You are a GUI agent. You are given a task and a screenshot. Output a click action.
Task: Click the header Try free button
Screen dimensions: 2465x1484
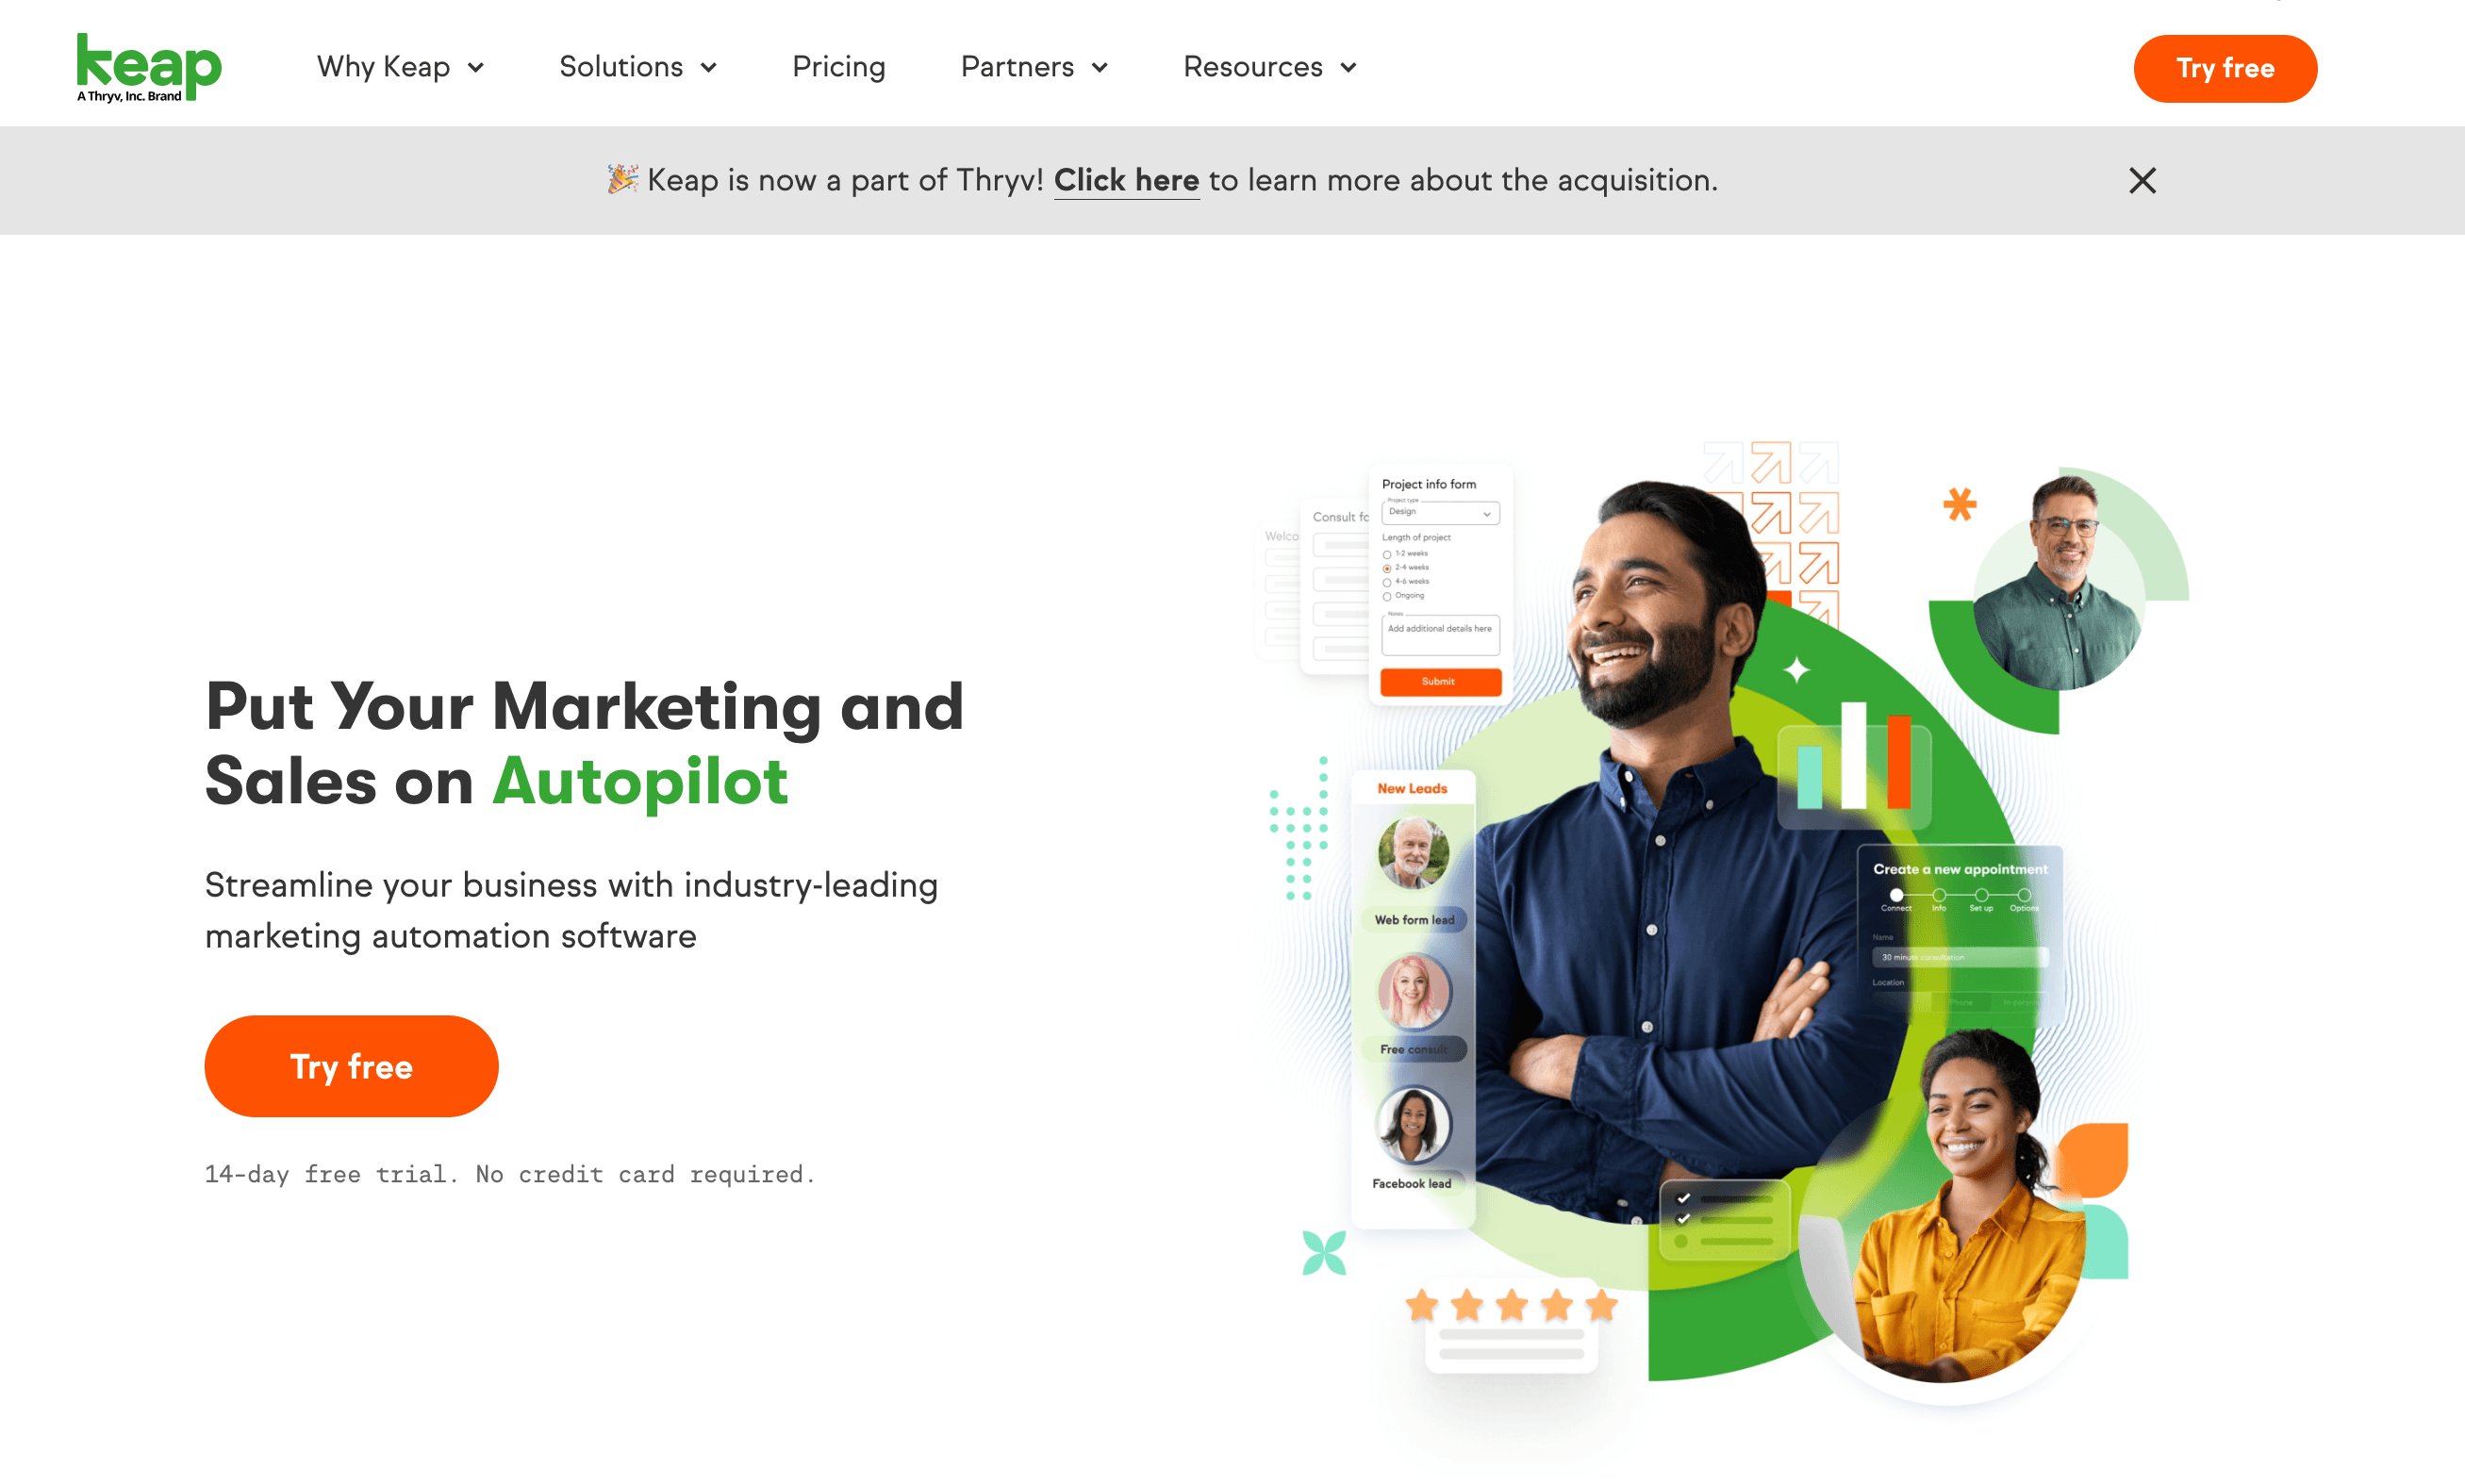tap(2225, 68)
